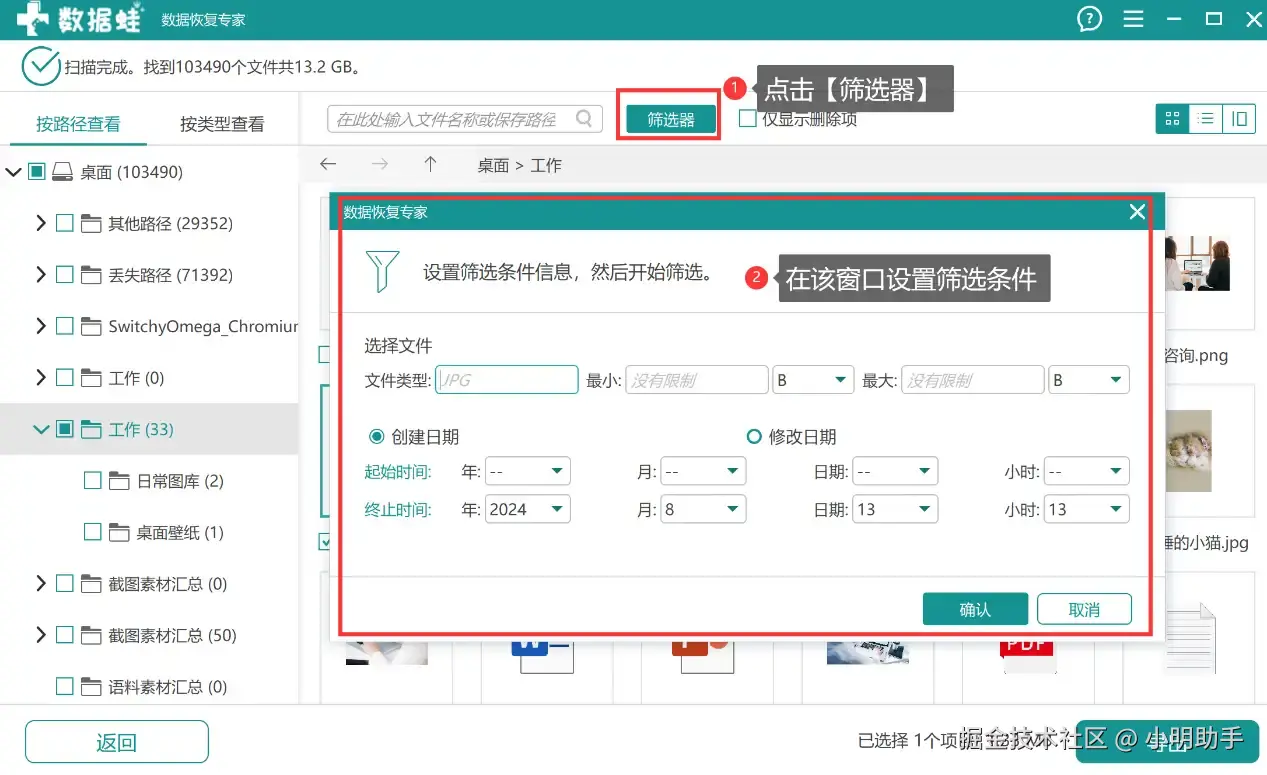Check the 桌面壁纸 (1) checkbox

click(93, 533)
